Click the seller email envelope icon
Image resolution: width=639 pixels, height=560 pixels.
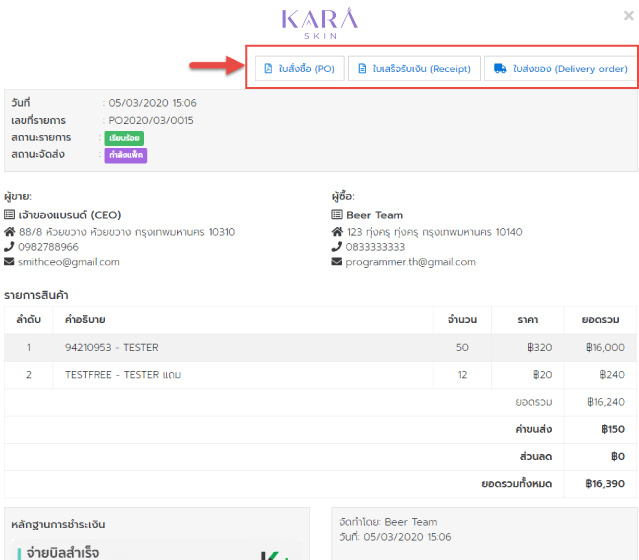[x=10, y=262]
